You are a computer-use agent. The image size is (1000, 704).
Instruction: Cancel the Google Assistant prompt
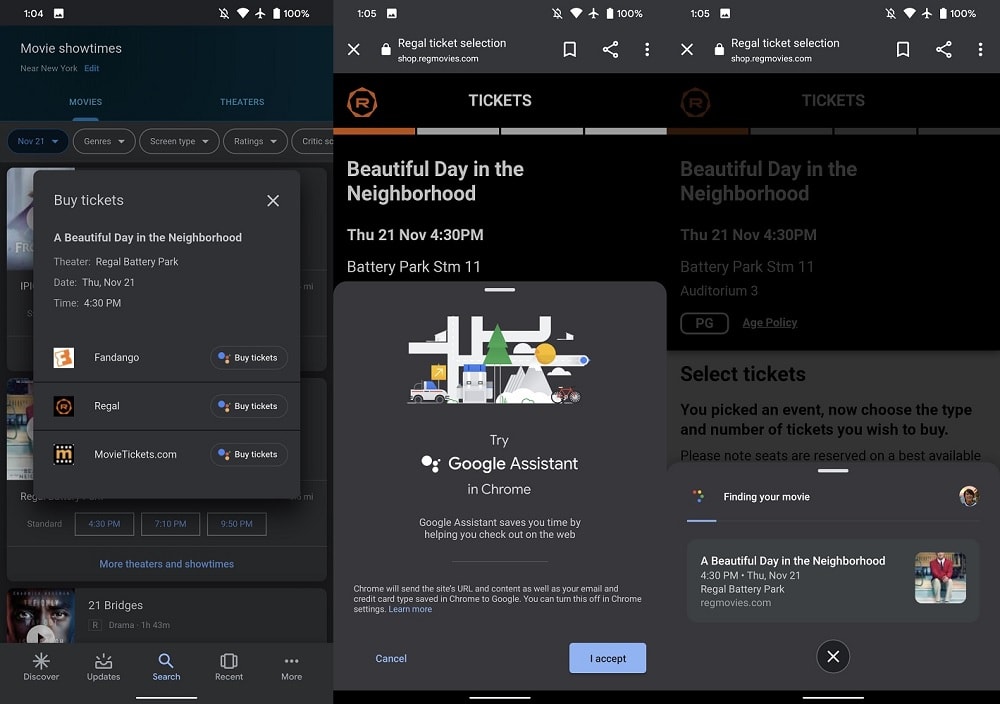[x=391, y=659]
